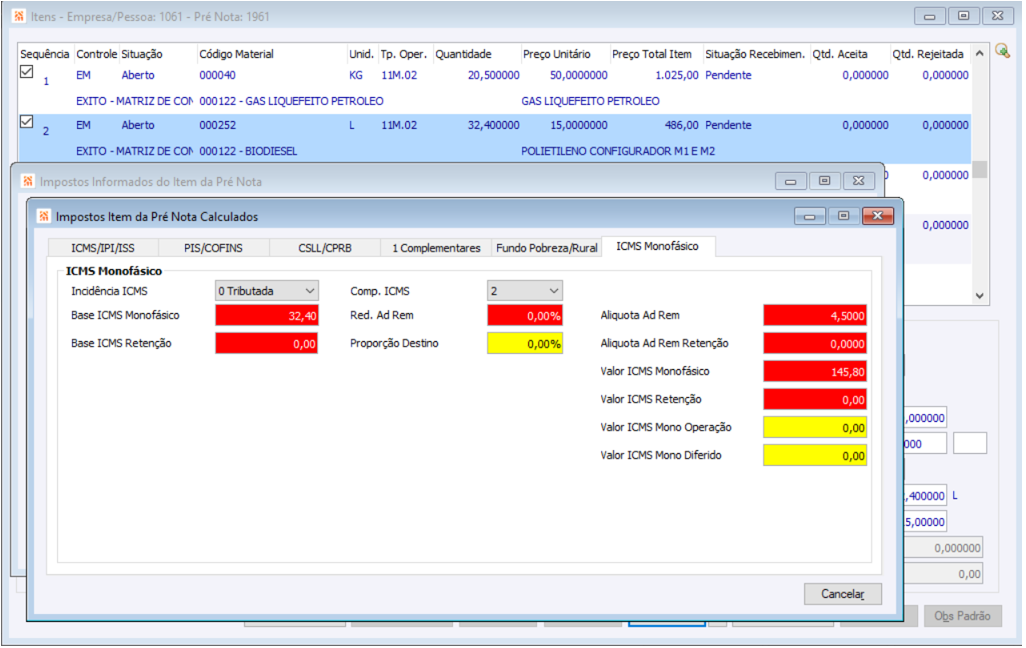Click quantity 20,500000 cell
This screenshot has width=1026, height=648.
[493, 75]
